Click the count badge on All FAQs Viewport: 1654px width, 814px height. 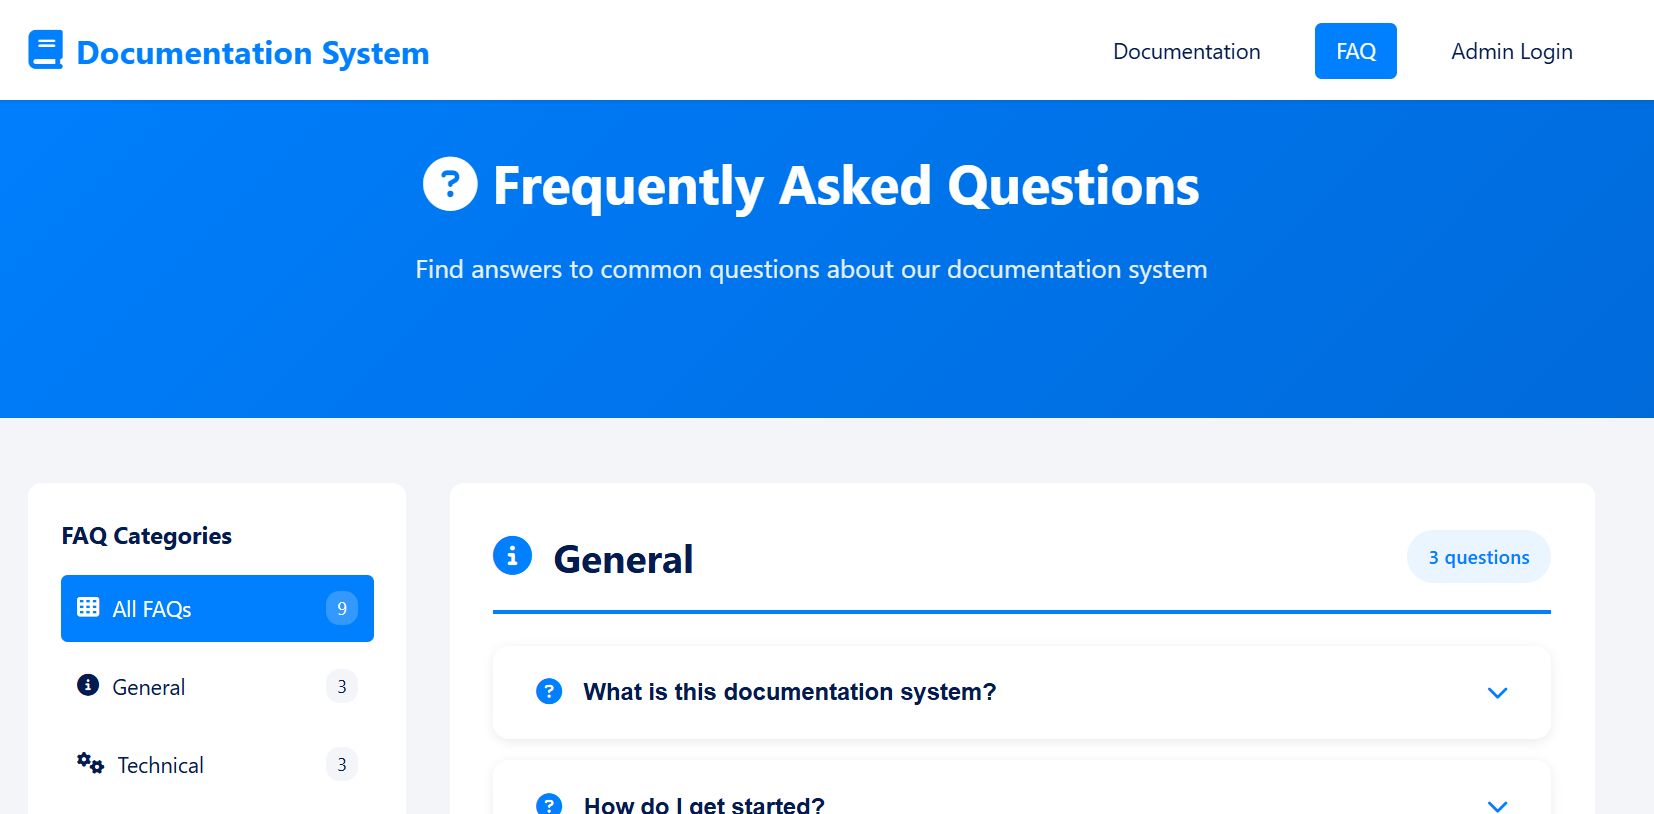[342, 608]
